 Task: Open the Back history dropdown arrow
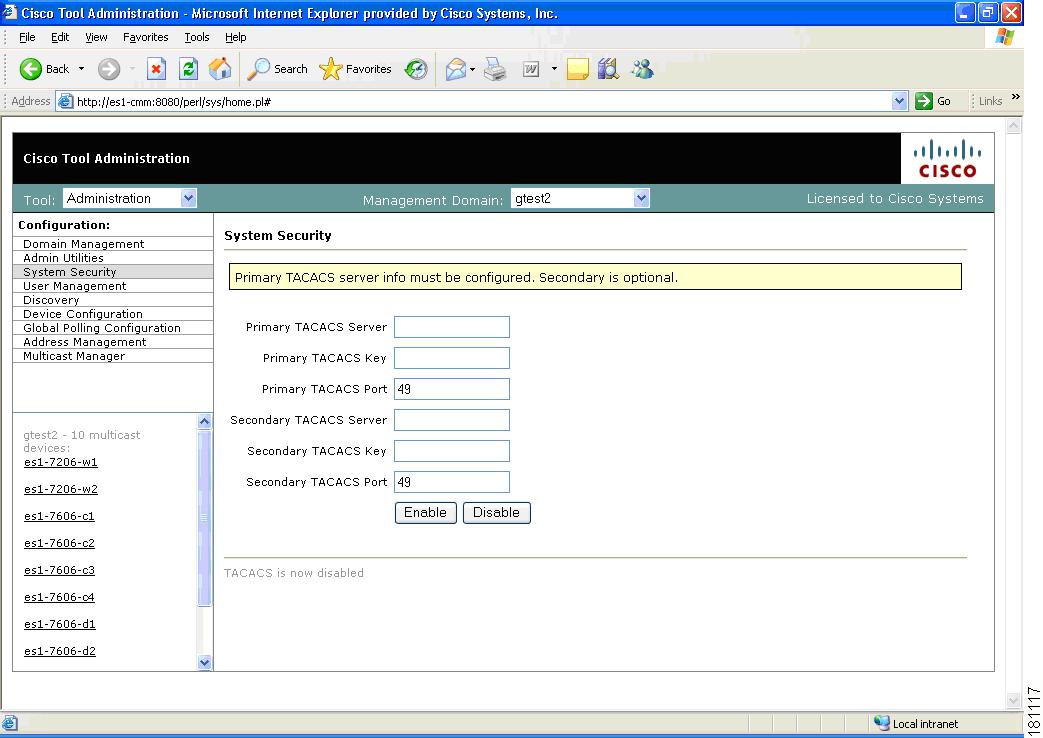(x=81, y=69)
